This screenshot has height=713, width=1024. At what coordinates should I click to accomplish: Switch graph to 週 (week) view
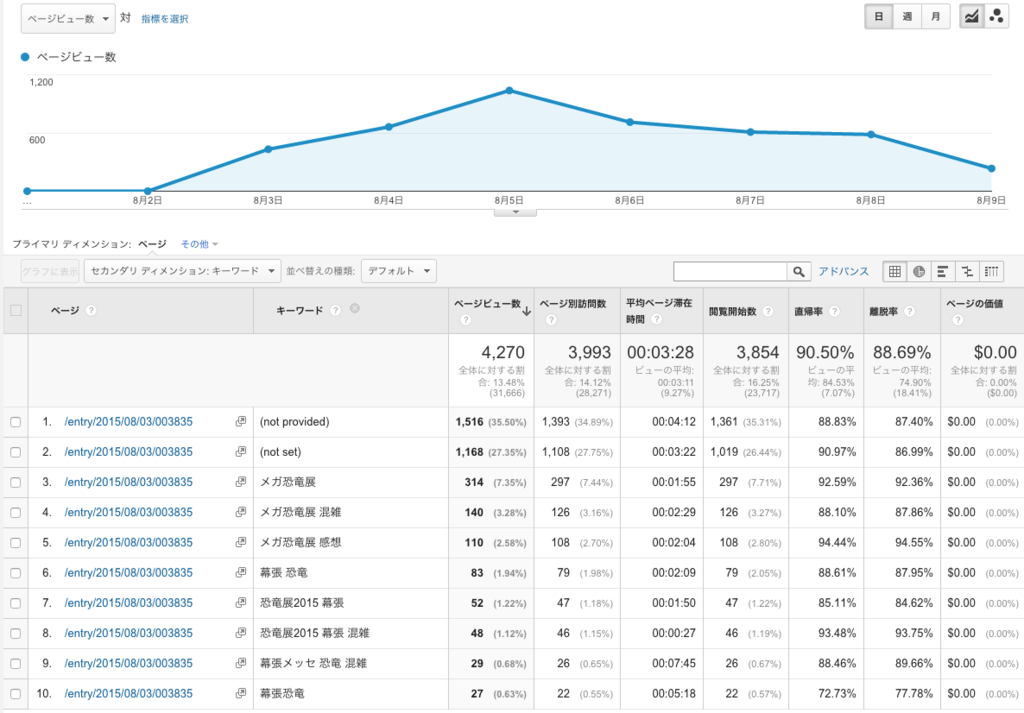907,17
